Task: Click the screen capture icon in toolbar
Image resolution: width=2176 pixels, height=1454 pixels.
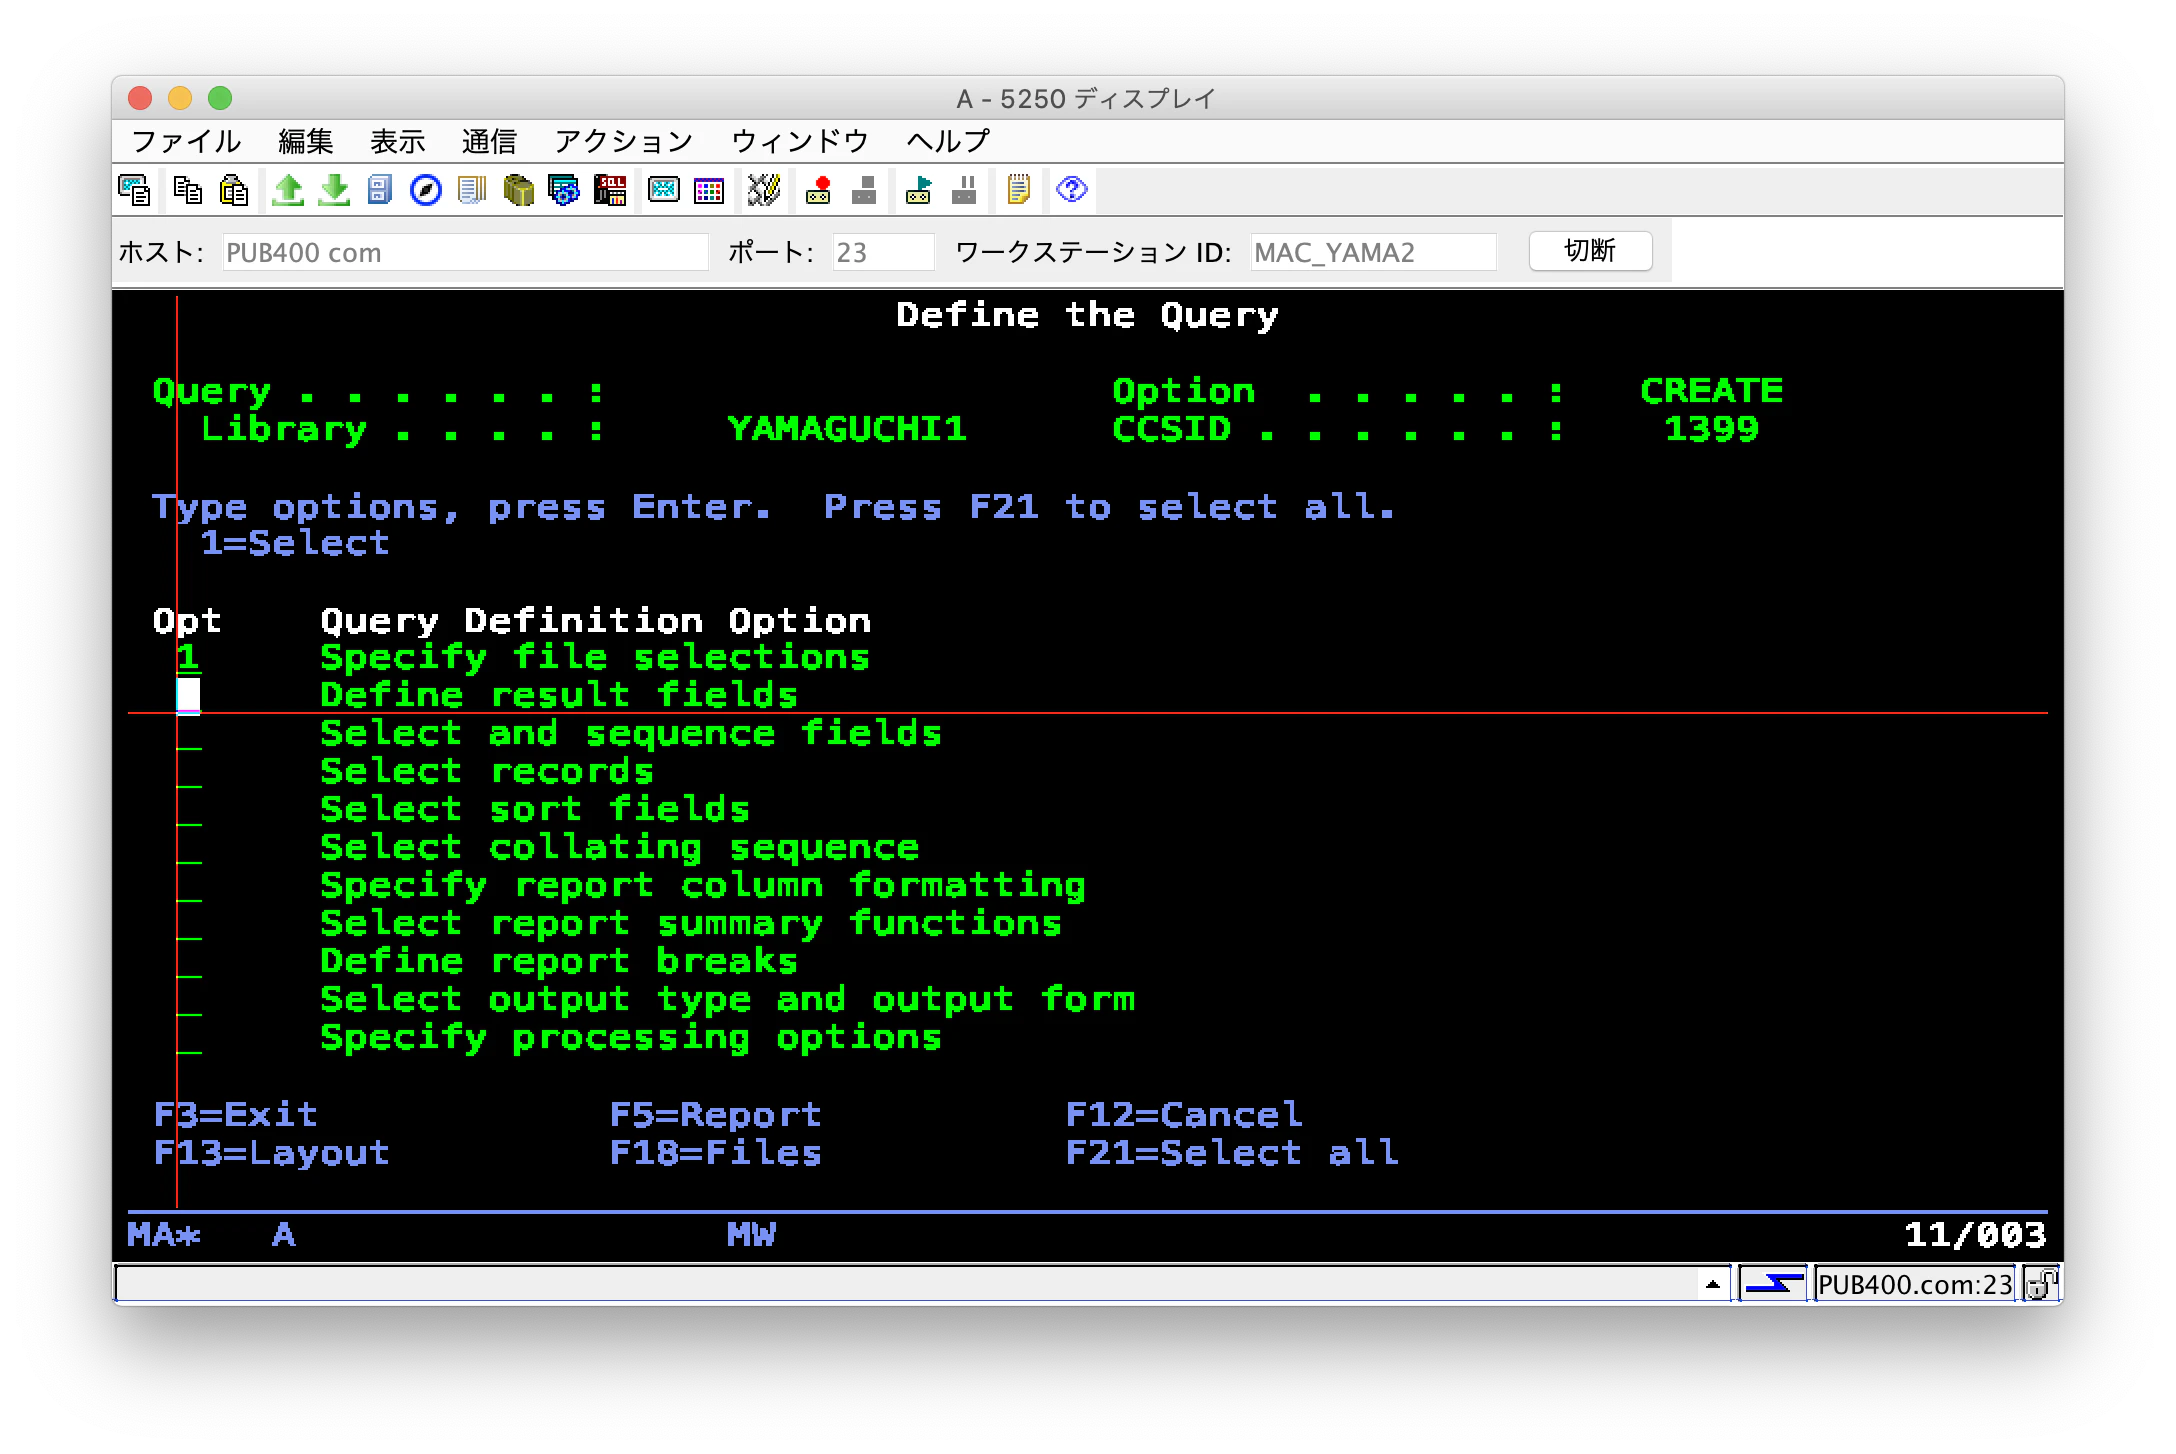Action: [134, 190]
